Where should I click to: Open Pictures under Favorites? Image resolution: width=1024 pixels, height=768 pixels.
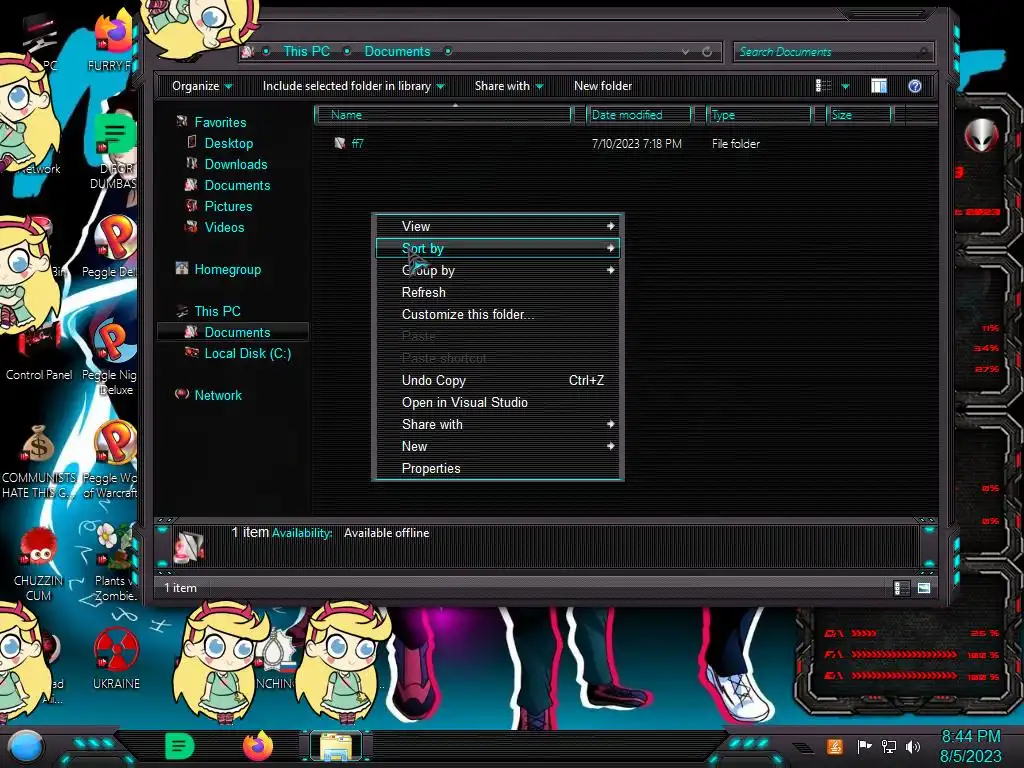228,206
